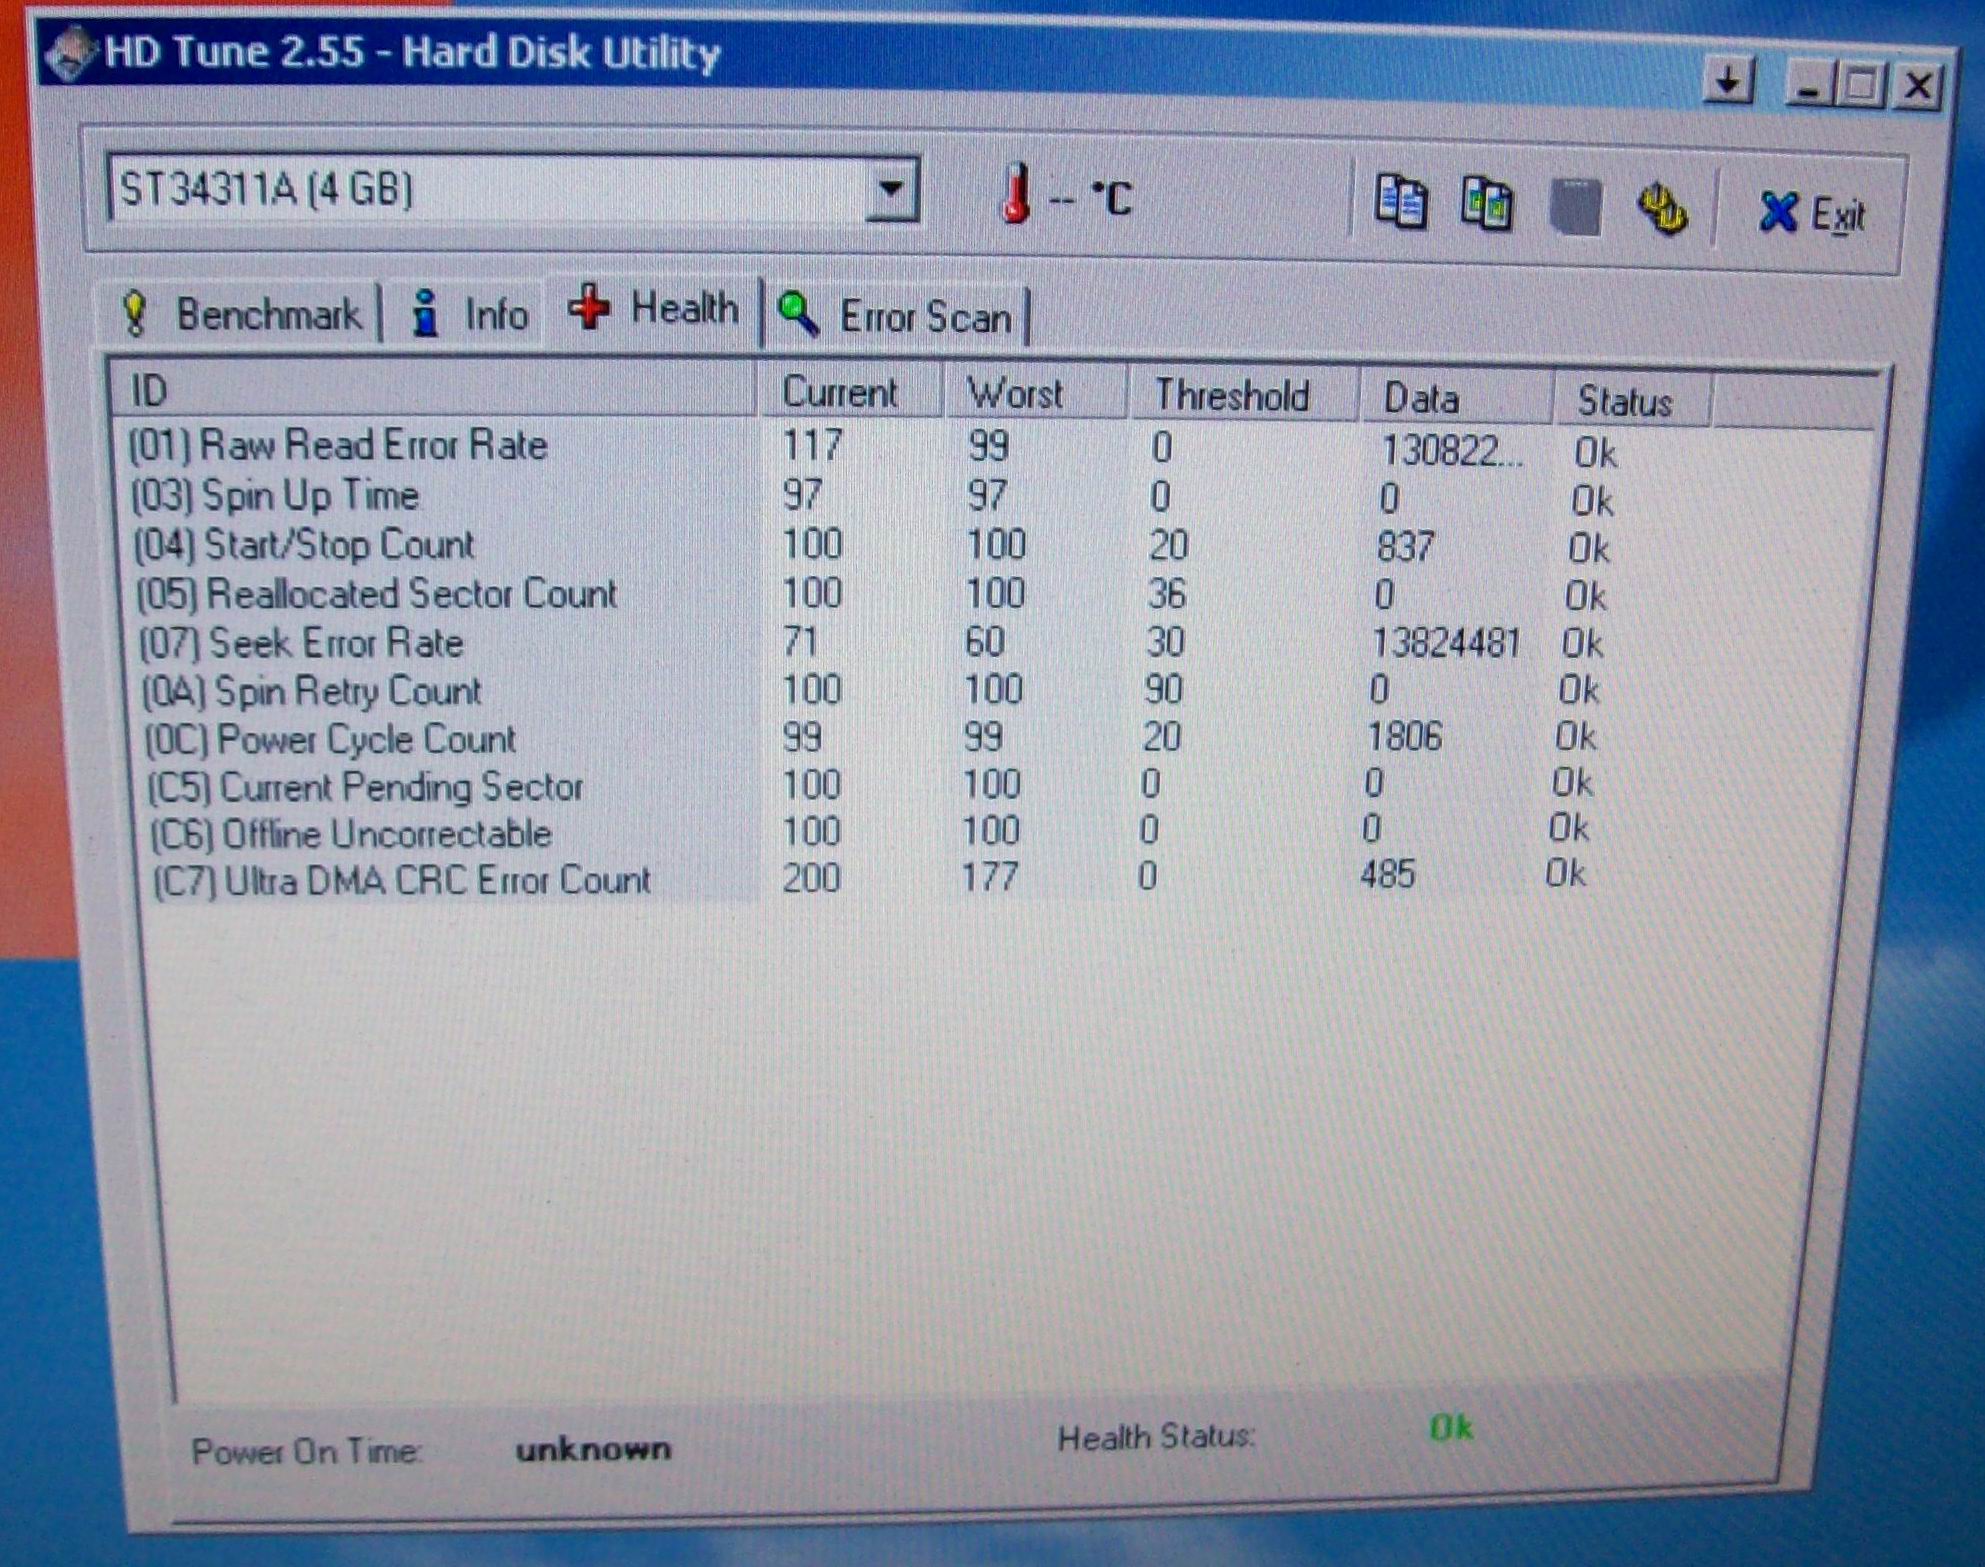Click the Exit button
Screen dimensions: 1985x1567
click(x=1811, y=213)
